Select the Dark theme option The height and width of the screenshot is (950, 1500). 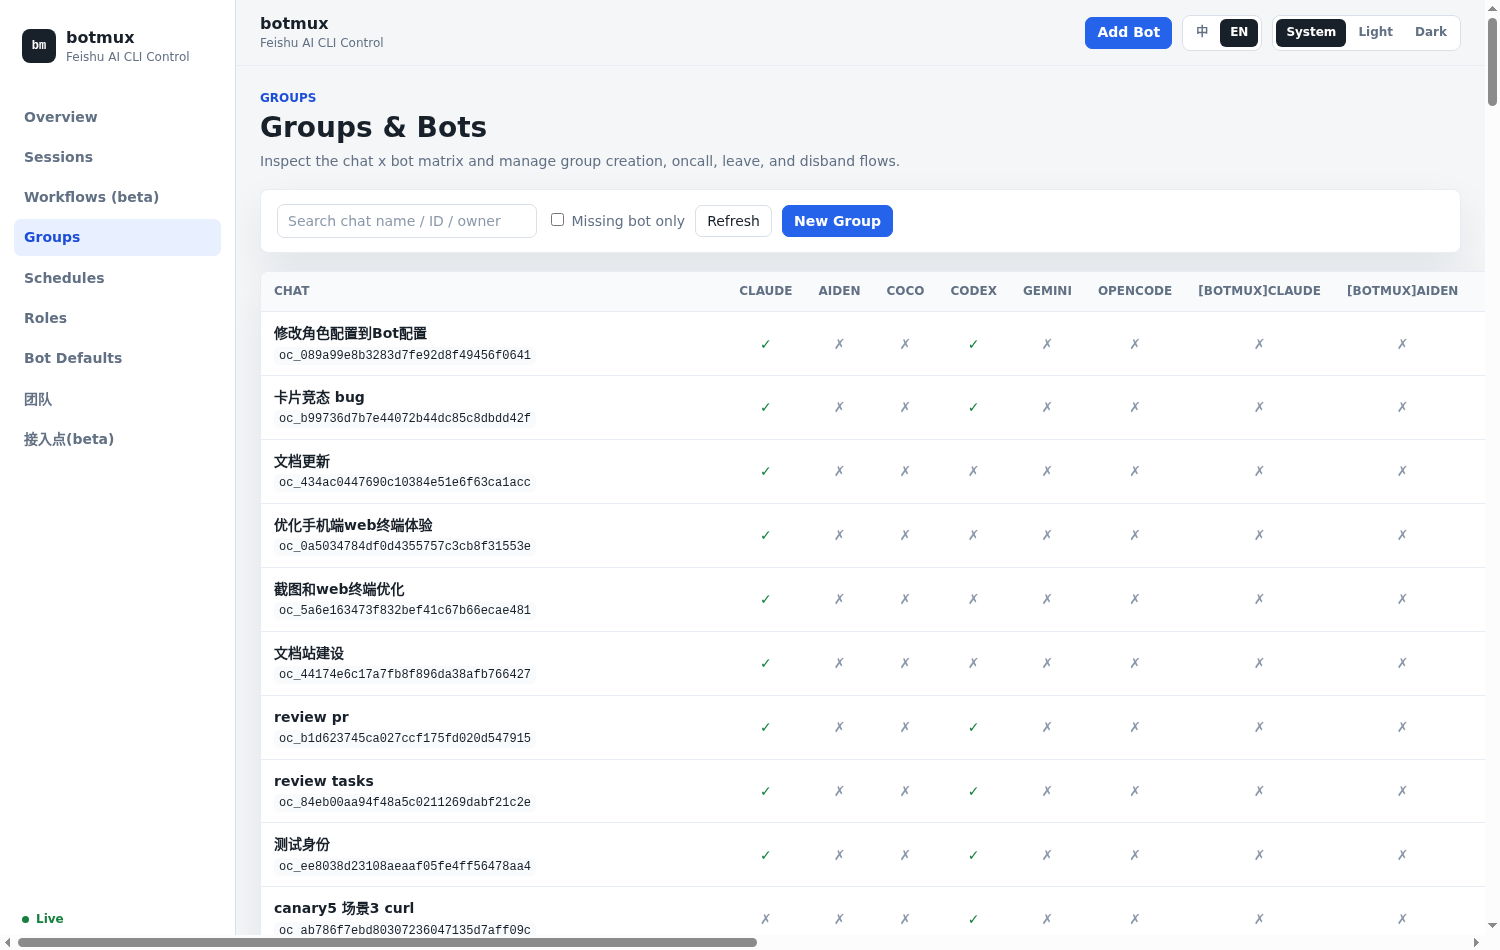(x=1431, y=32)
